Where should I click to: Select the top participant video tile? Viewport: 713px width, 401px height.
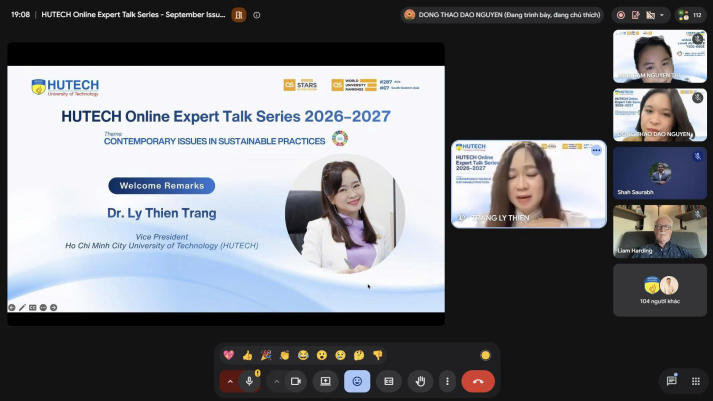660,56
